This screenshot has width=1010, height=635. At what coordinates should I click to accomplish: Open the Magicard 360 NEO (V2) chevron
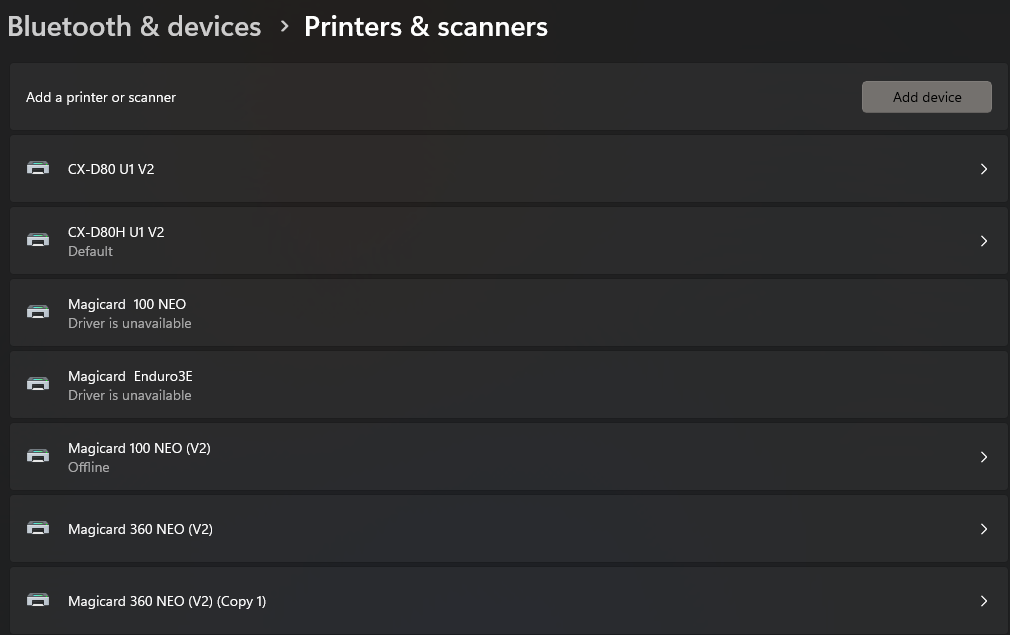click(x=984, y=529)
